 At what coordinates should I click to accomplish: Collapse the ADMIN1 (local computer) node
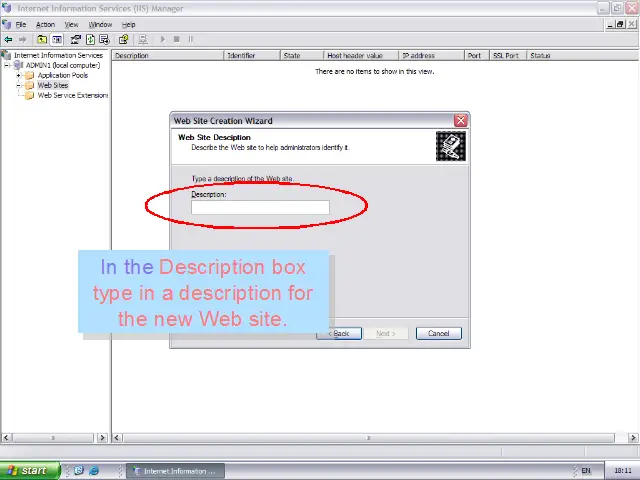(7, 65)
